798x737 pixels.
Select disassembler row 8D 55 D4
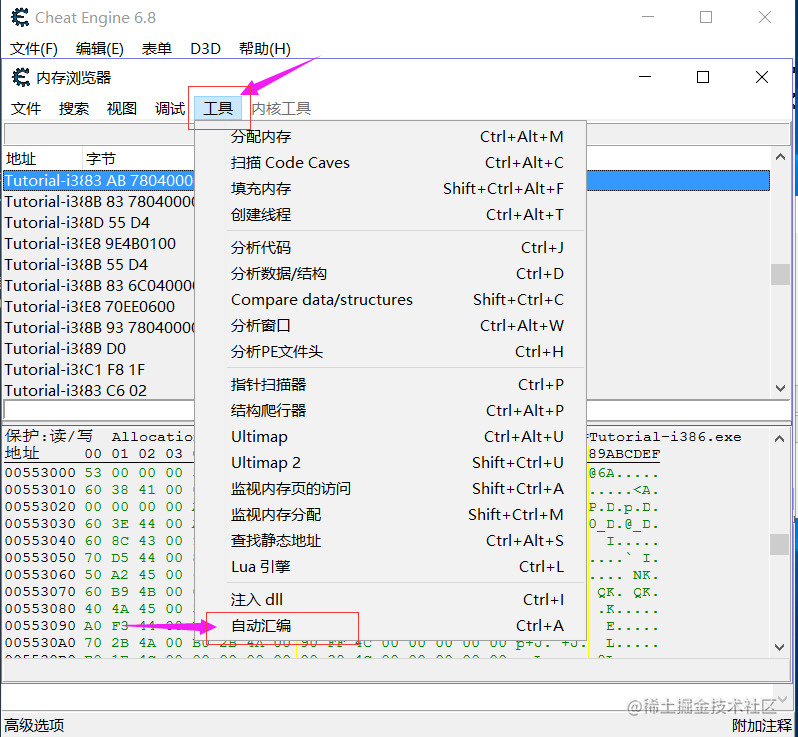(99, 222)
